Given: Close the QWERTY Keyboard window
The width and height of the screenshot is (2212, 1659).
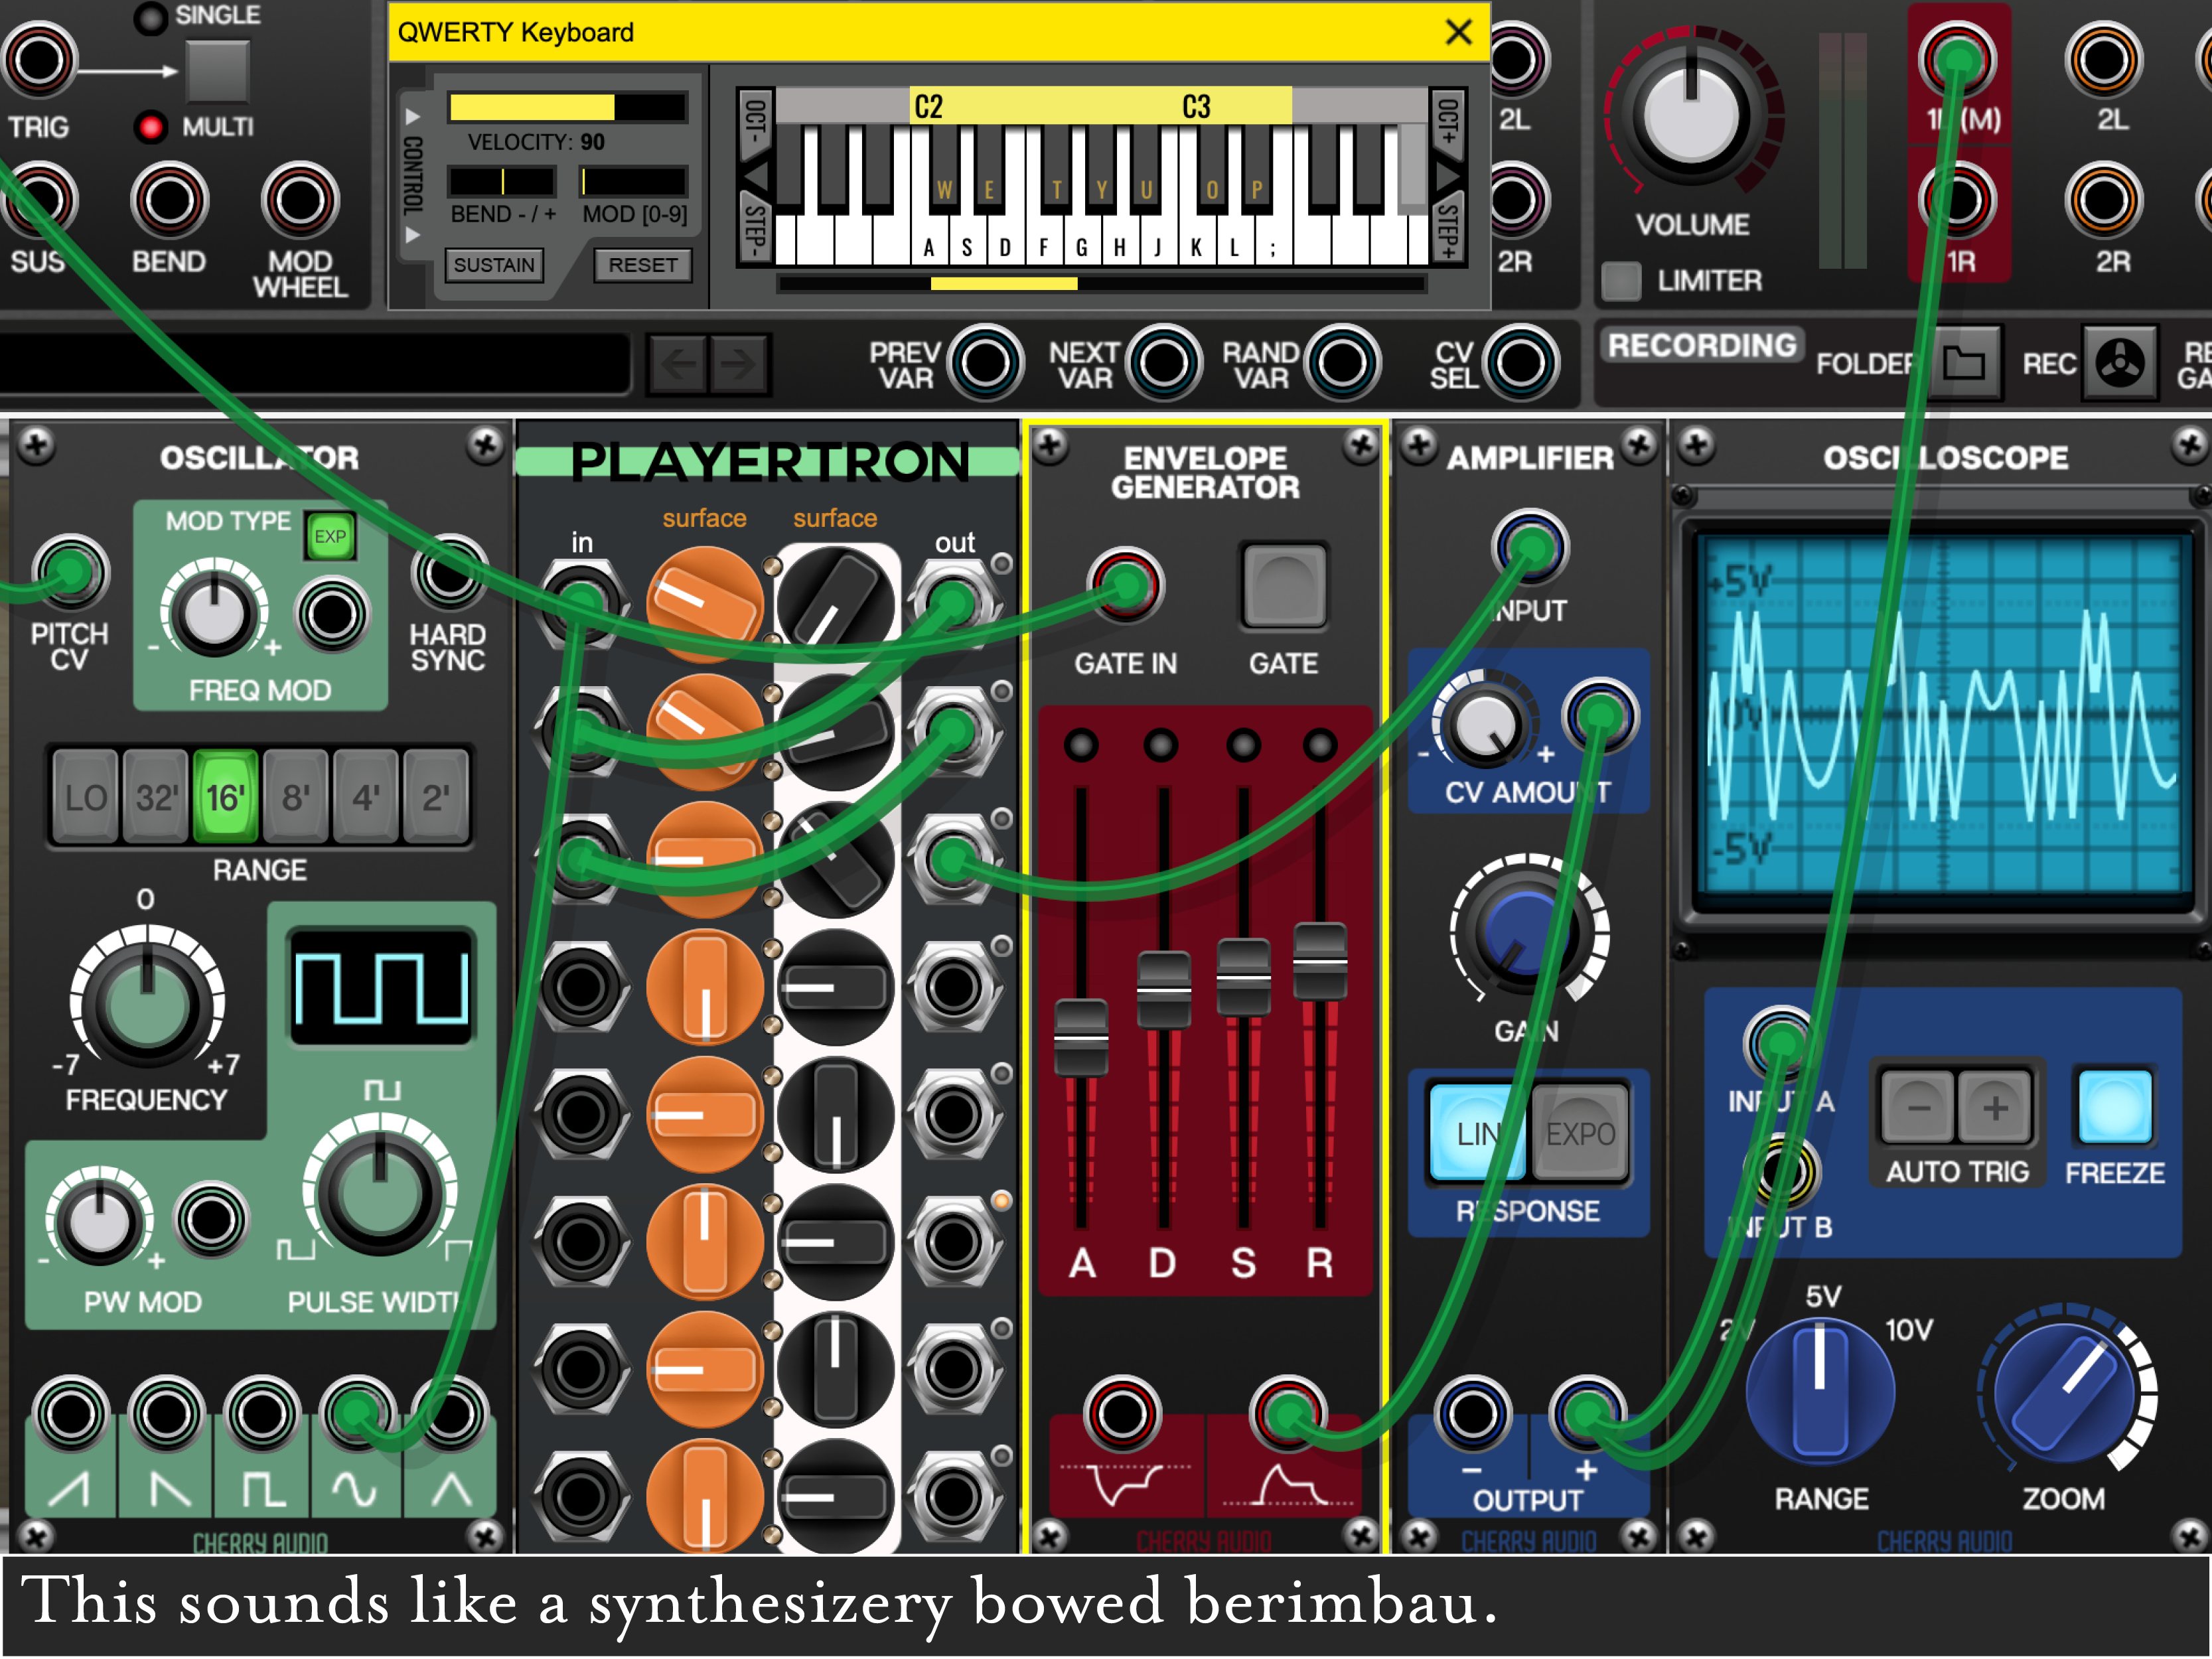Looking at the screenshot, I should pos(1459,32).
